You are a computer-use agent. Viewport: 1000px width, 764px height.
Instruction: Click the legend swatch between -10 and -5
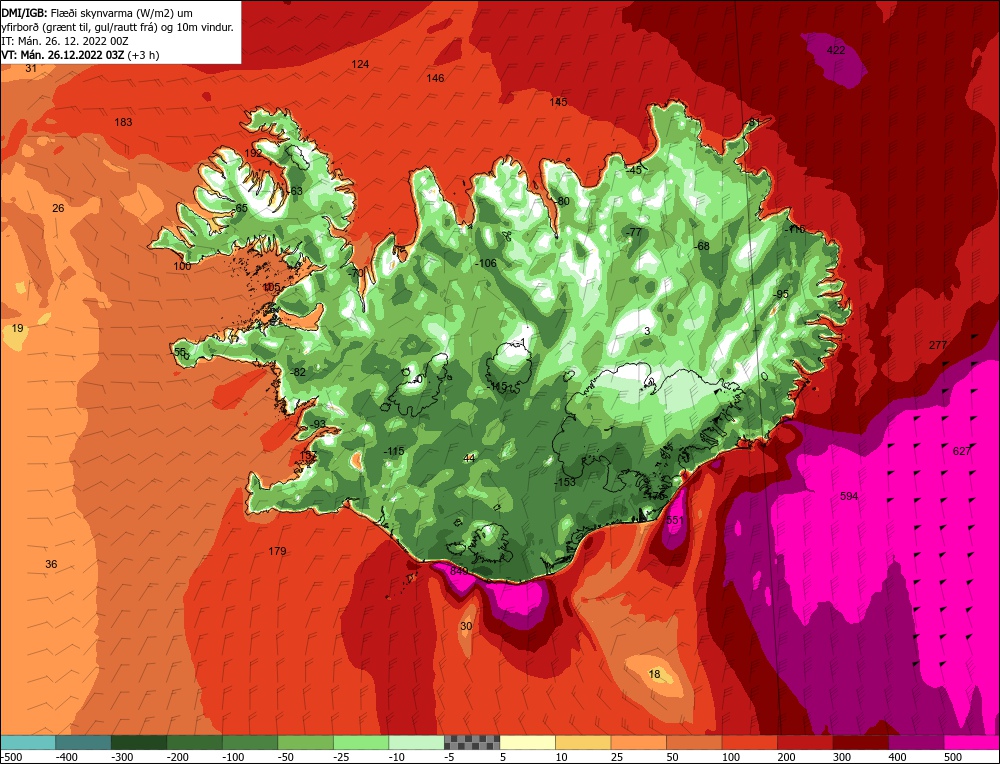[416, 742]
